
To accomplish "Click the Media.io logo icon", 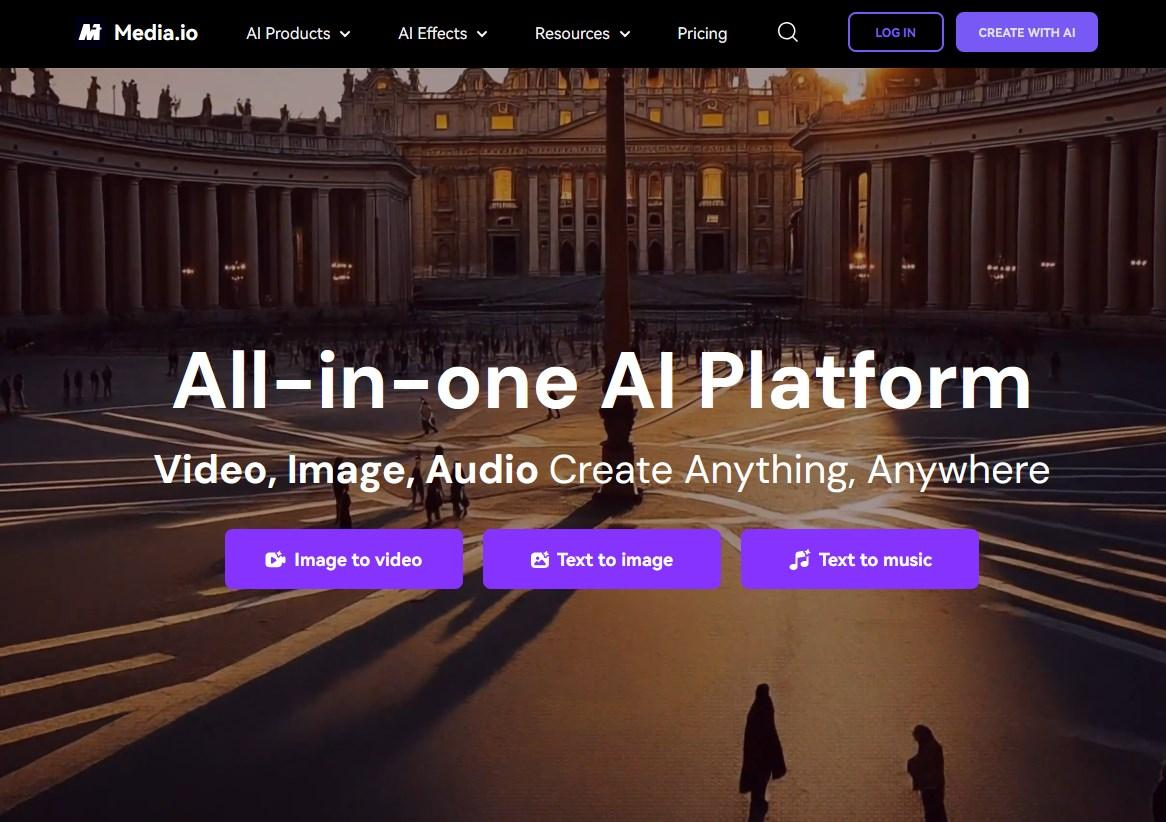I will (91, 33).
